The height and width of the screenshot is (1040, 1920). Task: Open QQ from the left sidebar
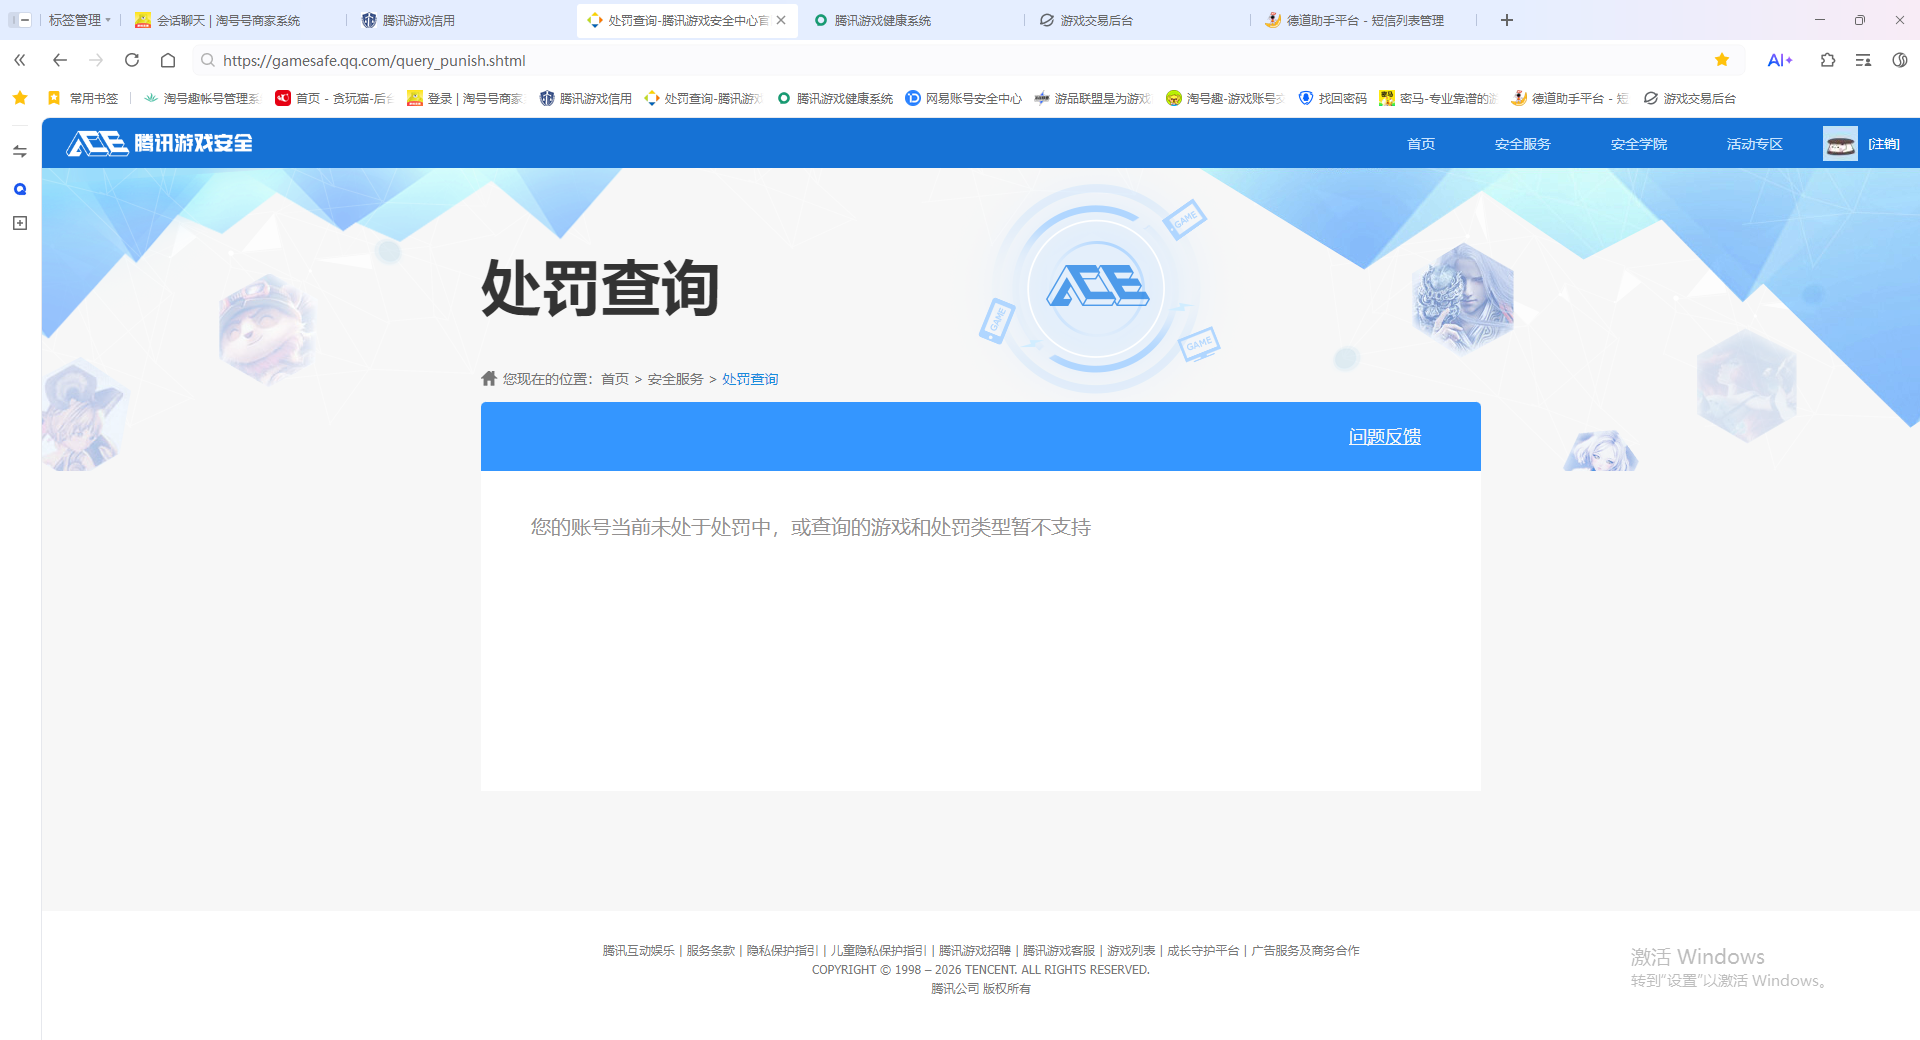pos(19,188)
